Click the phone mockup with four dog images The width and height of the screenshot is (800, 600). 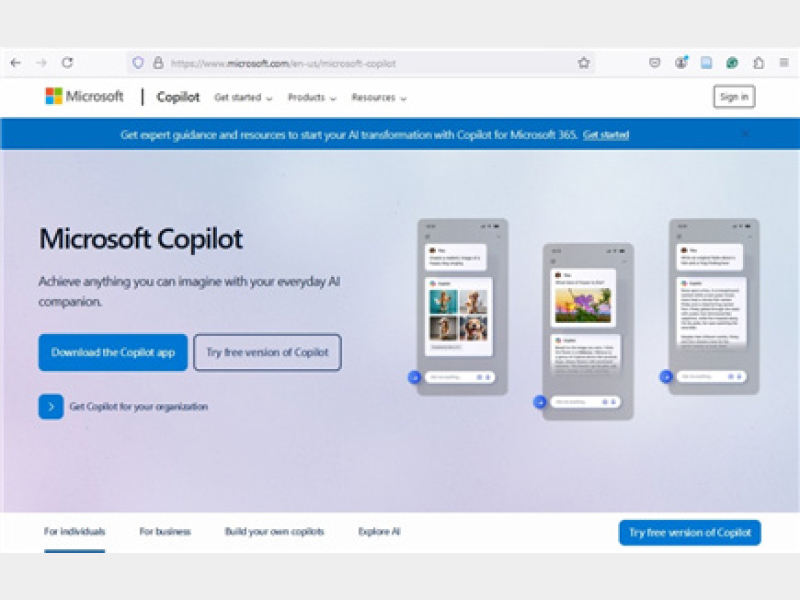pos(463,307)
